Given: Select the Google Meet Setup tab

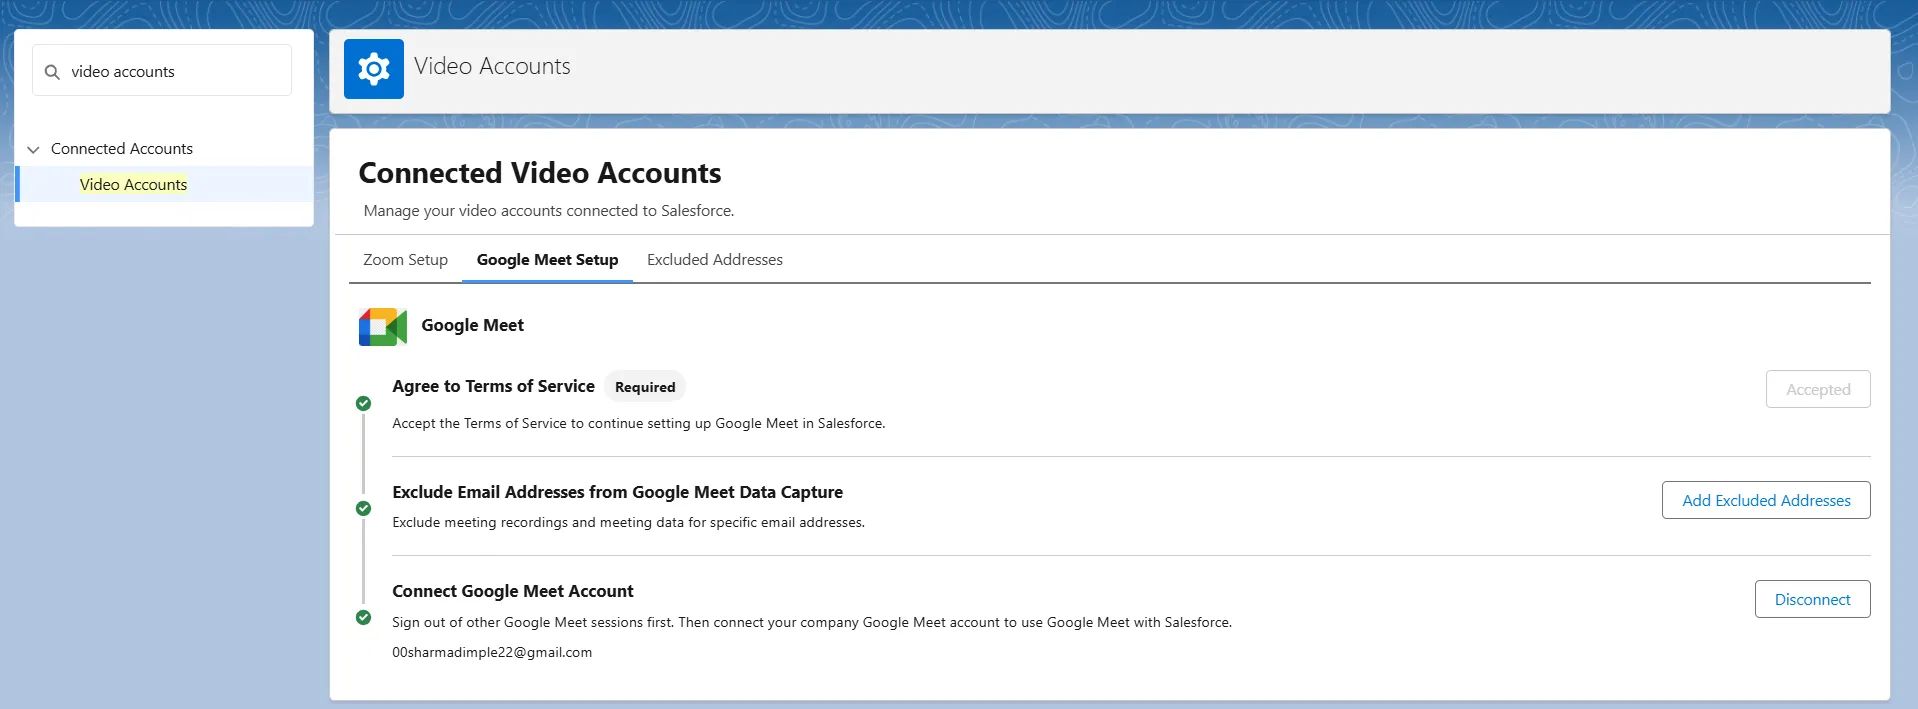Looking at the screenshot, I should pos(547,260).
